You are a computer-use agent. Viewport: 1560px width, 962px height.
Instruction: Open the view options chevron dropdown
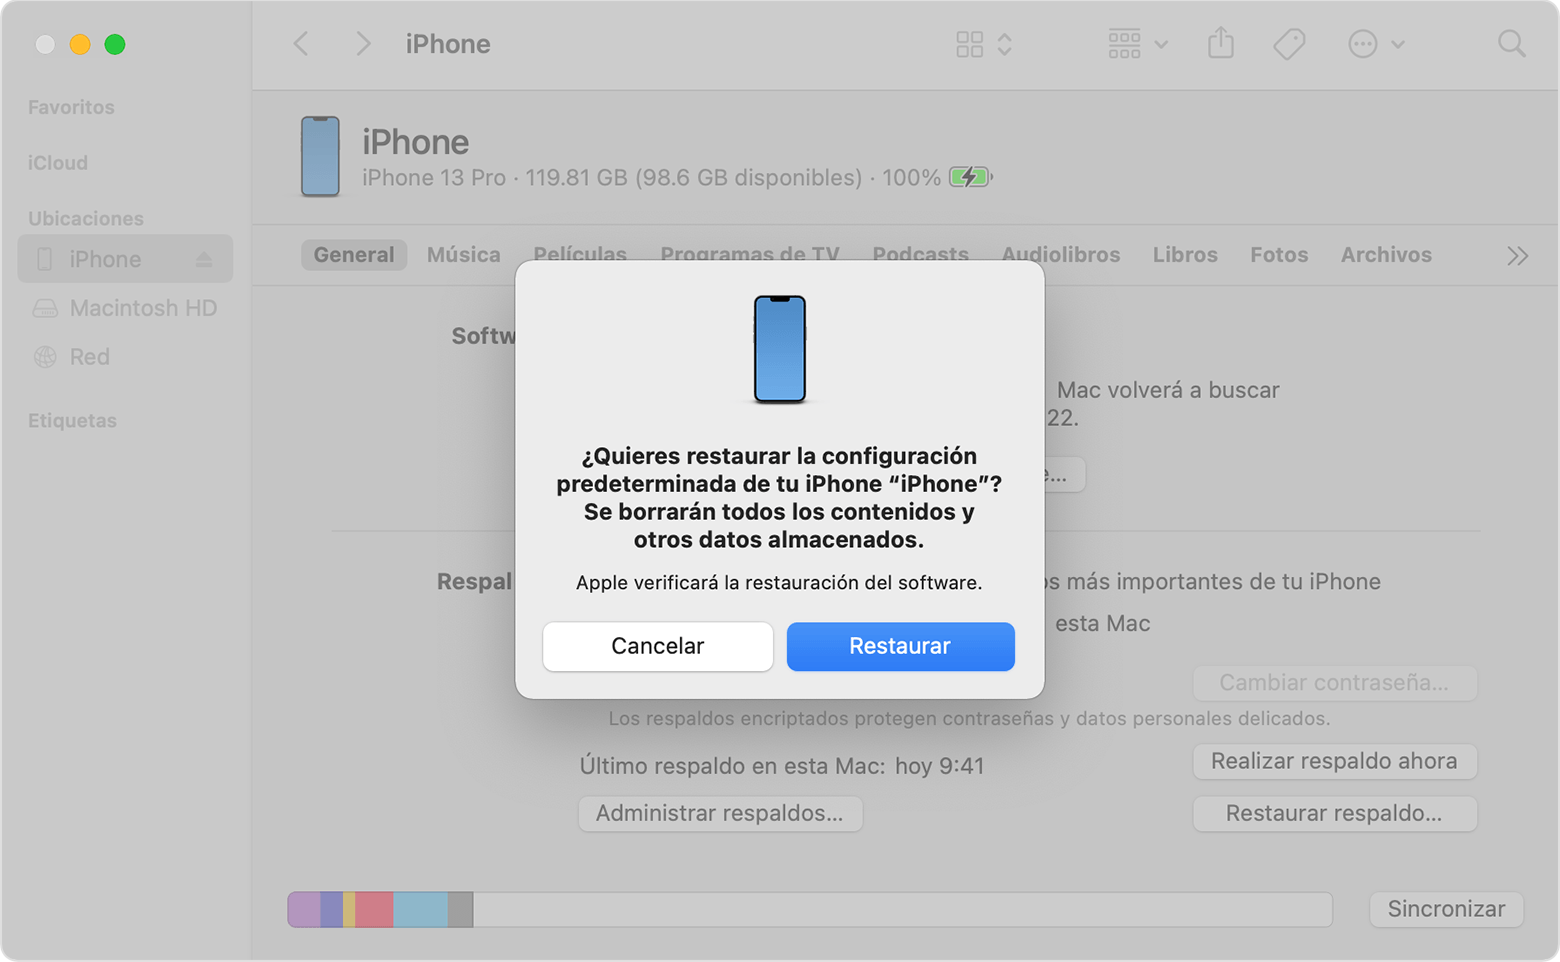point(1004,44)
